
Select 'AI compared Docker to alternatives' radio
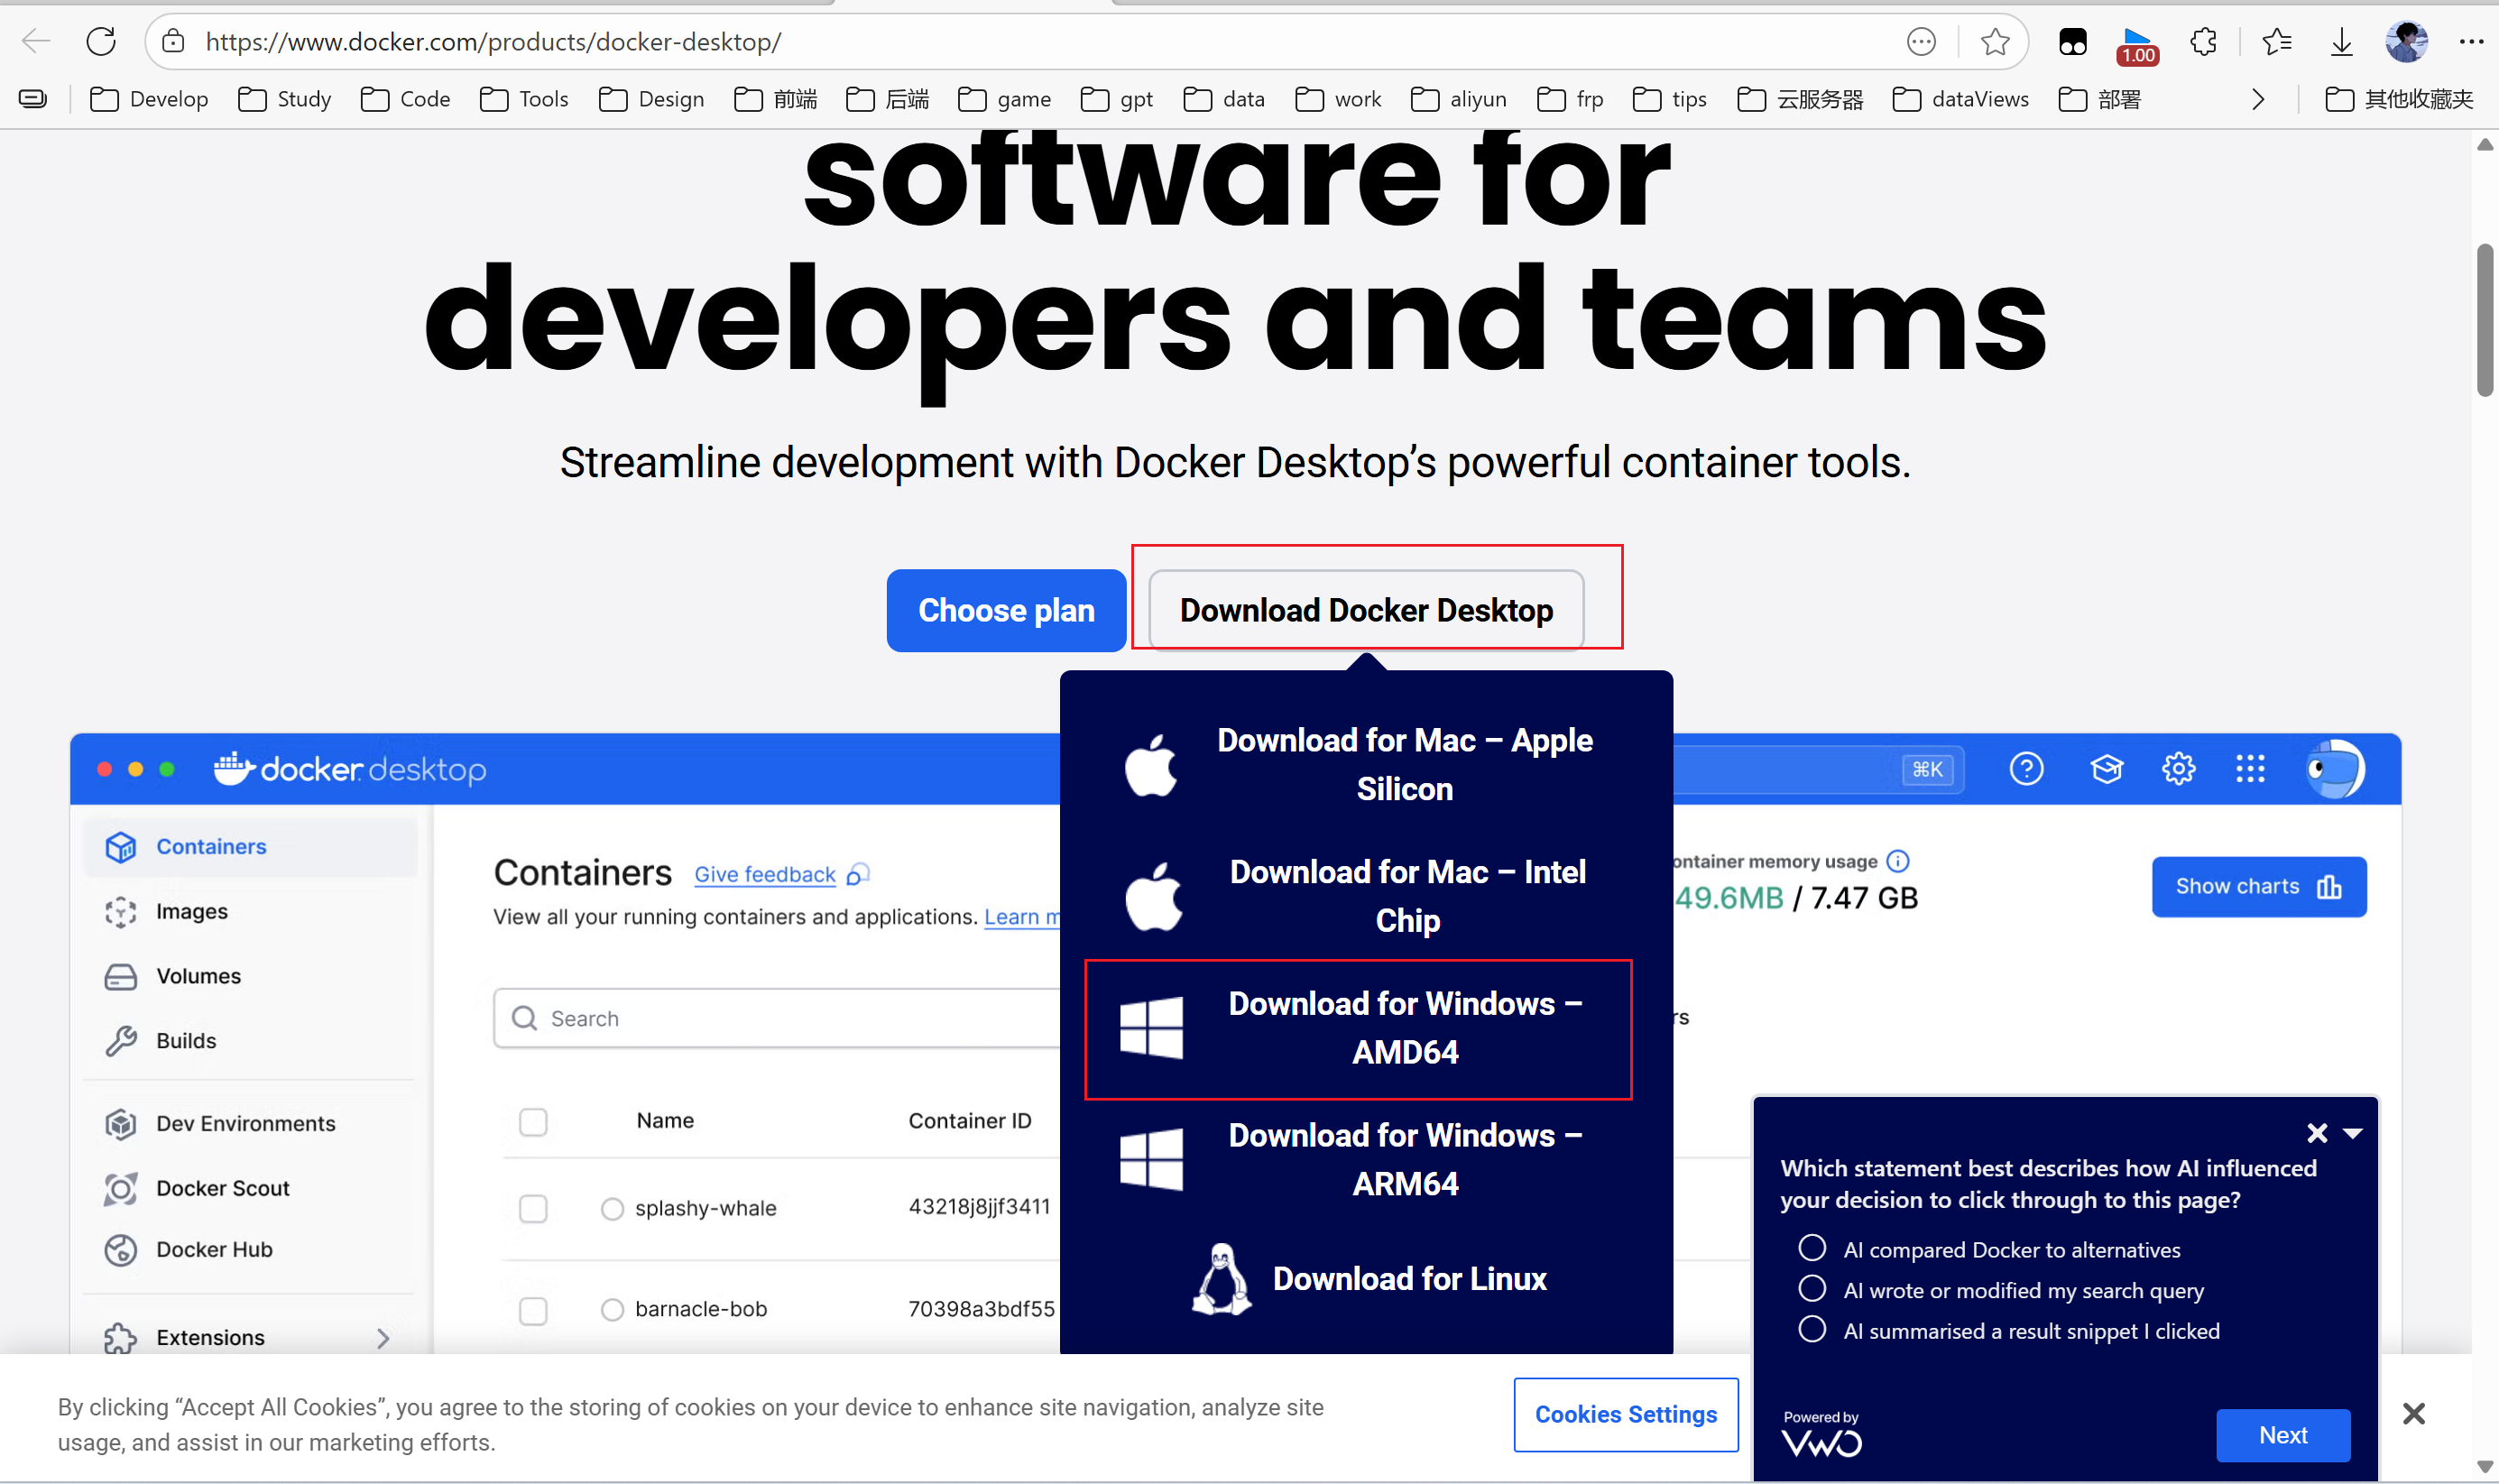click(x=1812, y=1248)
